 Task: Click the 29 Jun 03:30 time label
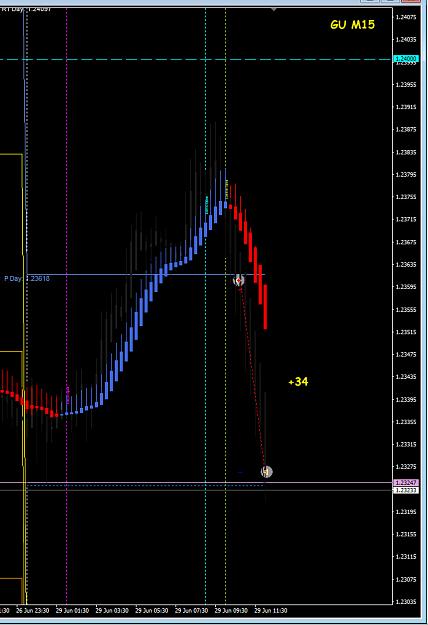(x=112, y=611)
